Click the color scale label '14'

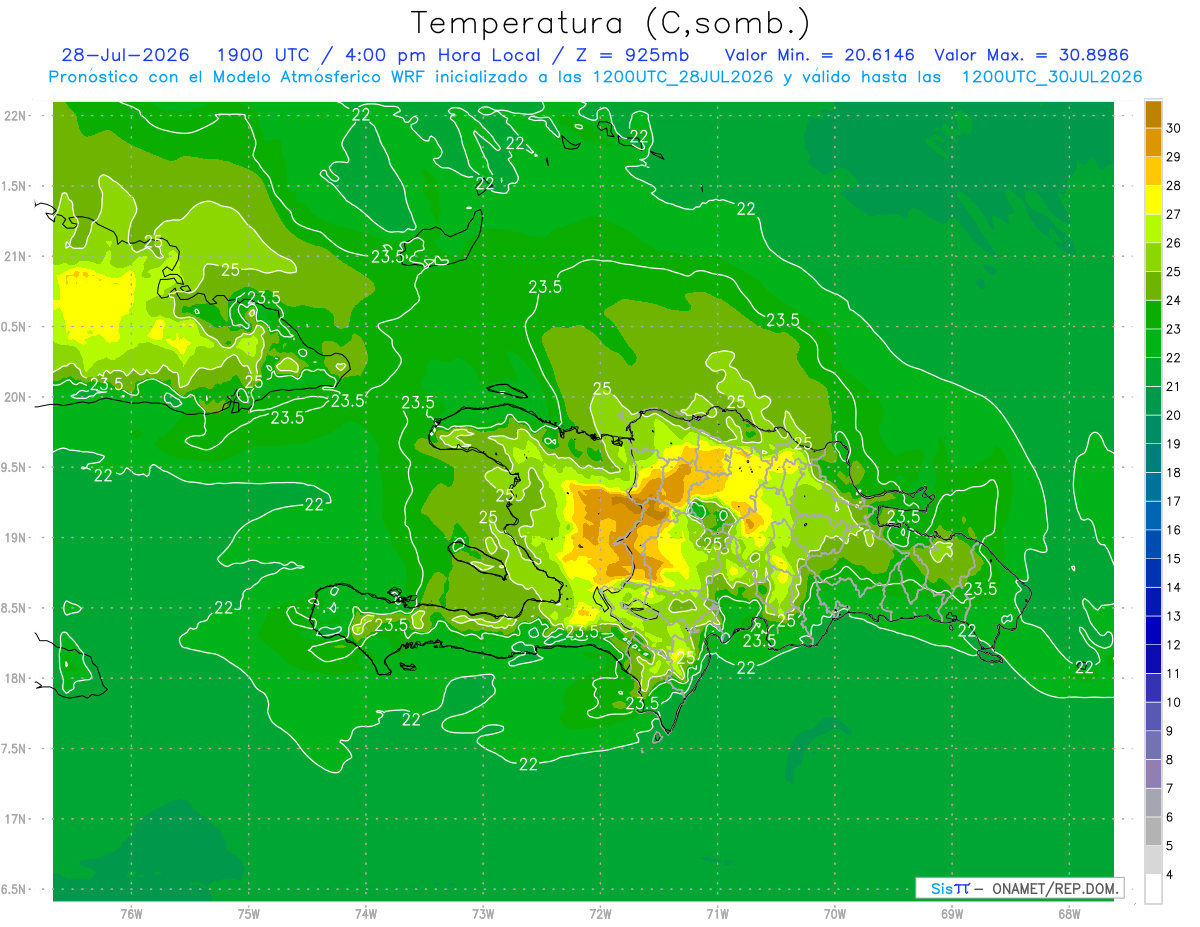click(x=1173, y=587)
